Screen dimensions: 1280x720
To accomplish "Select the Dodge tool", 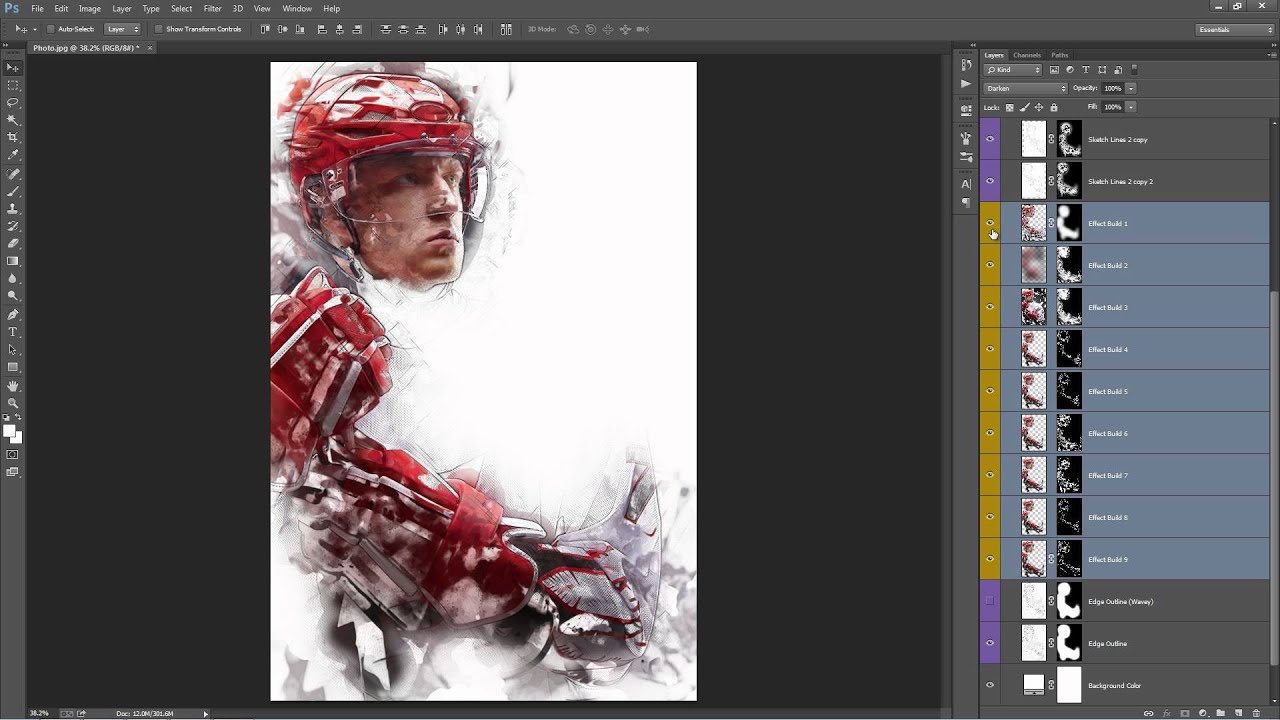I will click(13, 296).
